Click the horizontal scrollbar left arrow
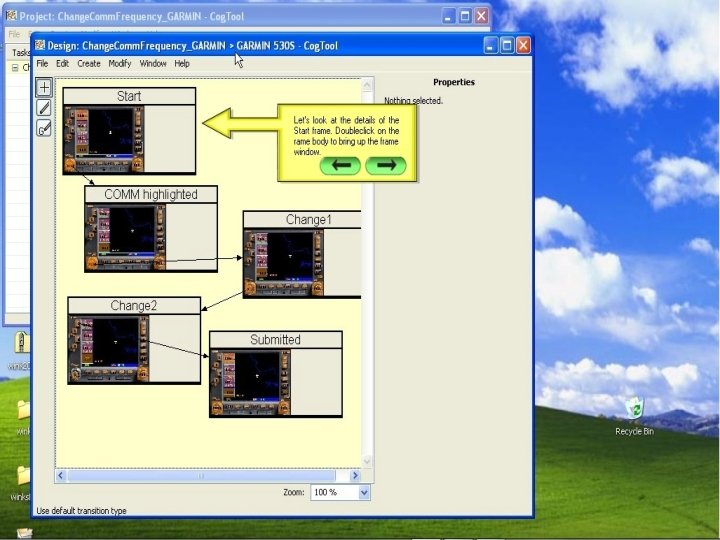The height and width of the screenshot is (540, 720). (61, 476)
